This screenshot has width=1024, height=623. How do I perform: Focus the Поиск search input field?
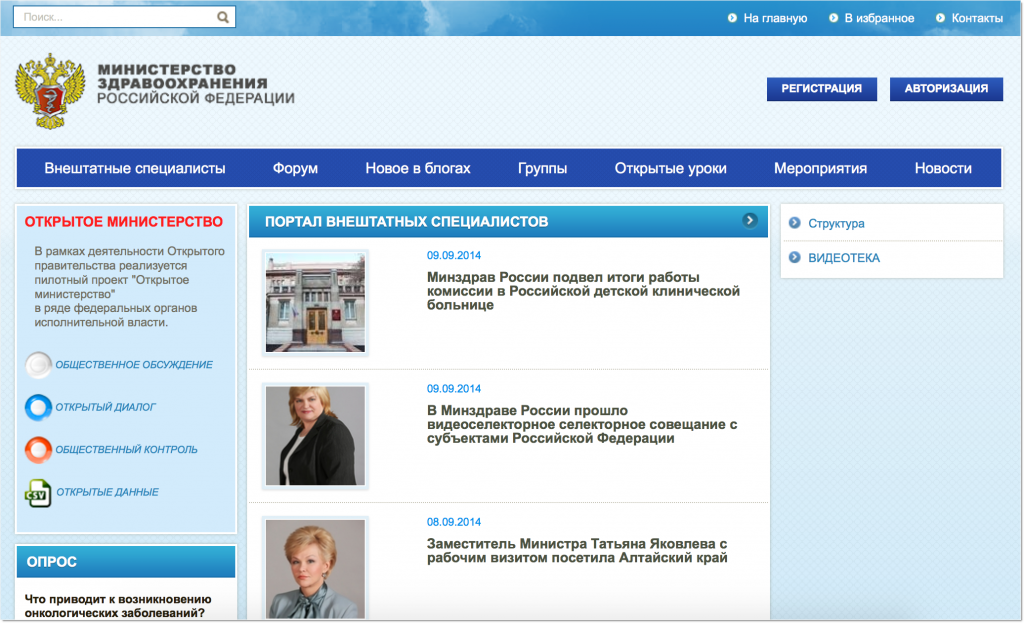pyautogui.click(x=115, y=17)
